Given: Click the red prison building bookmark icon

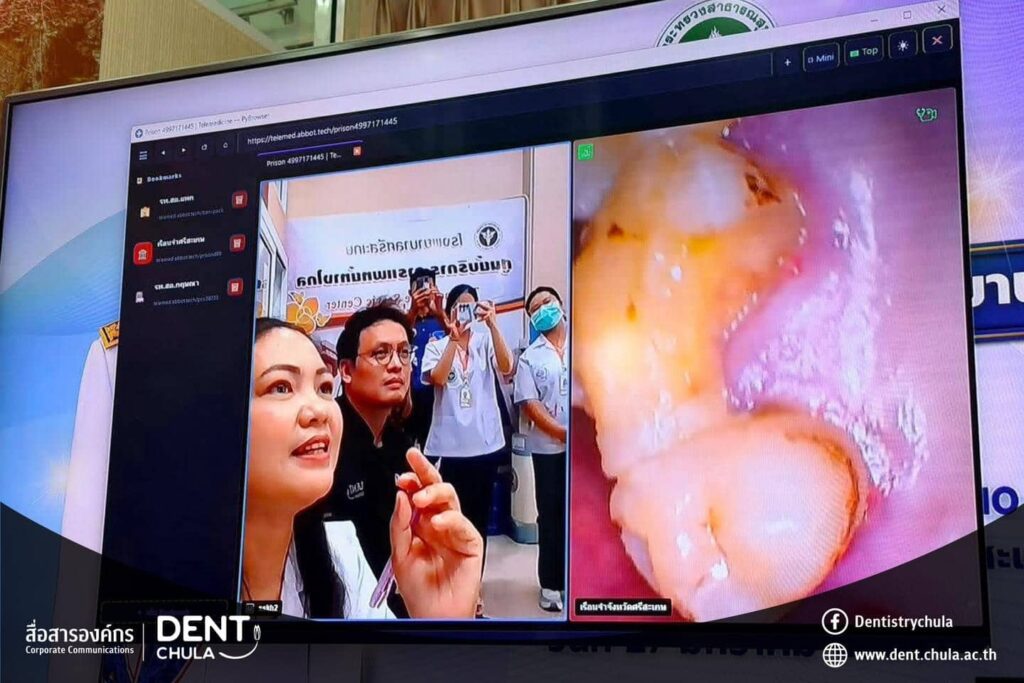Looking at the screenshot, I should click(143, 253).
